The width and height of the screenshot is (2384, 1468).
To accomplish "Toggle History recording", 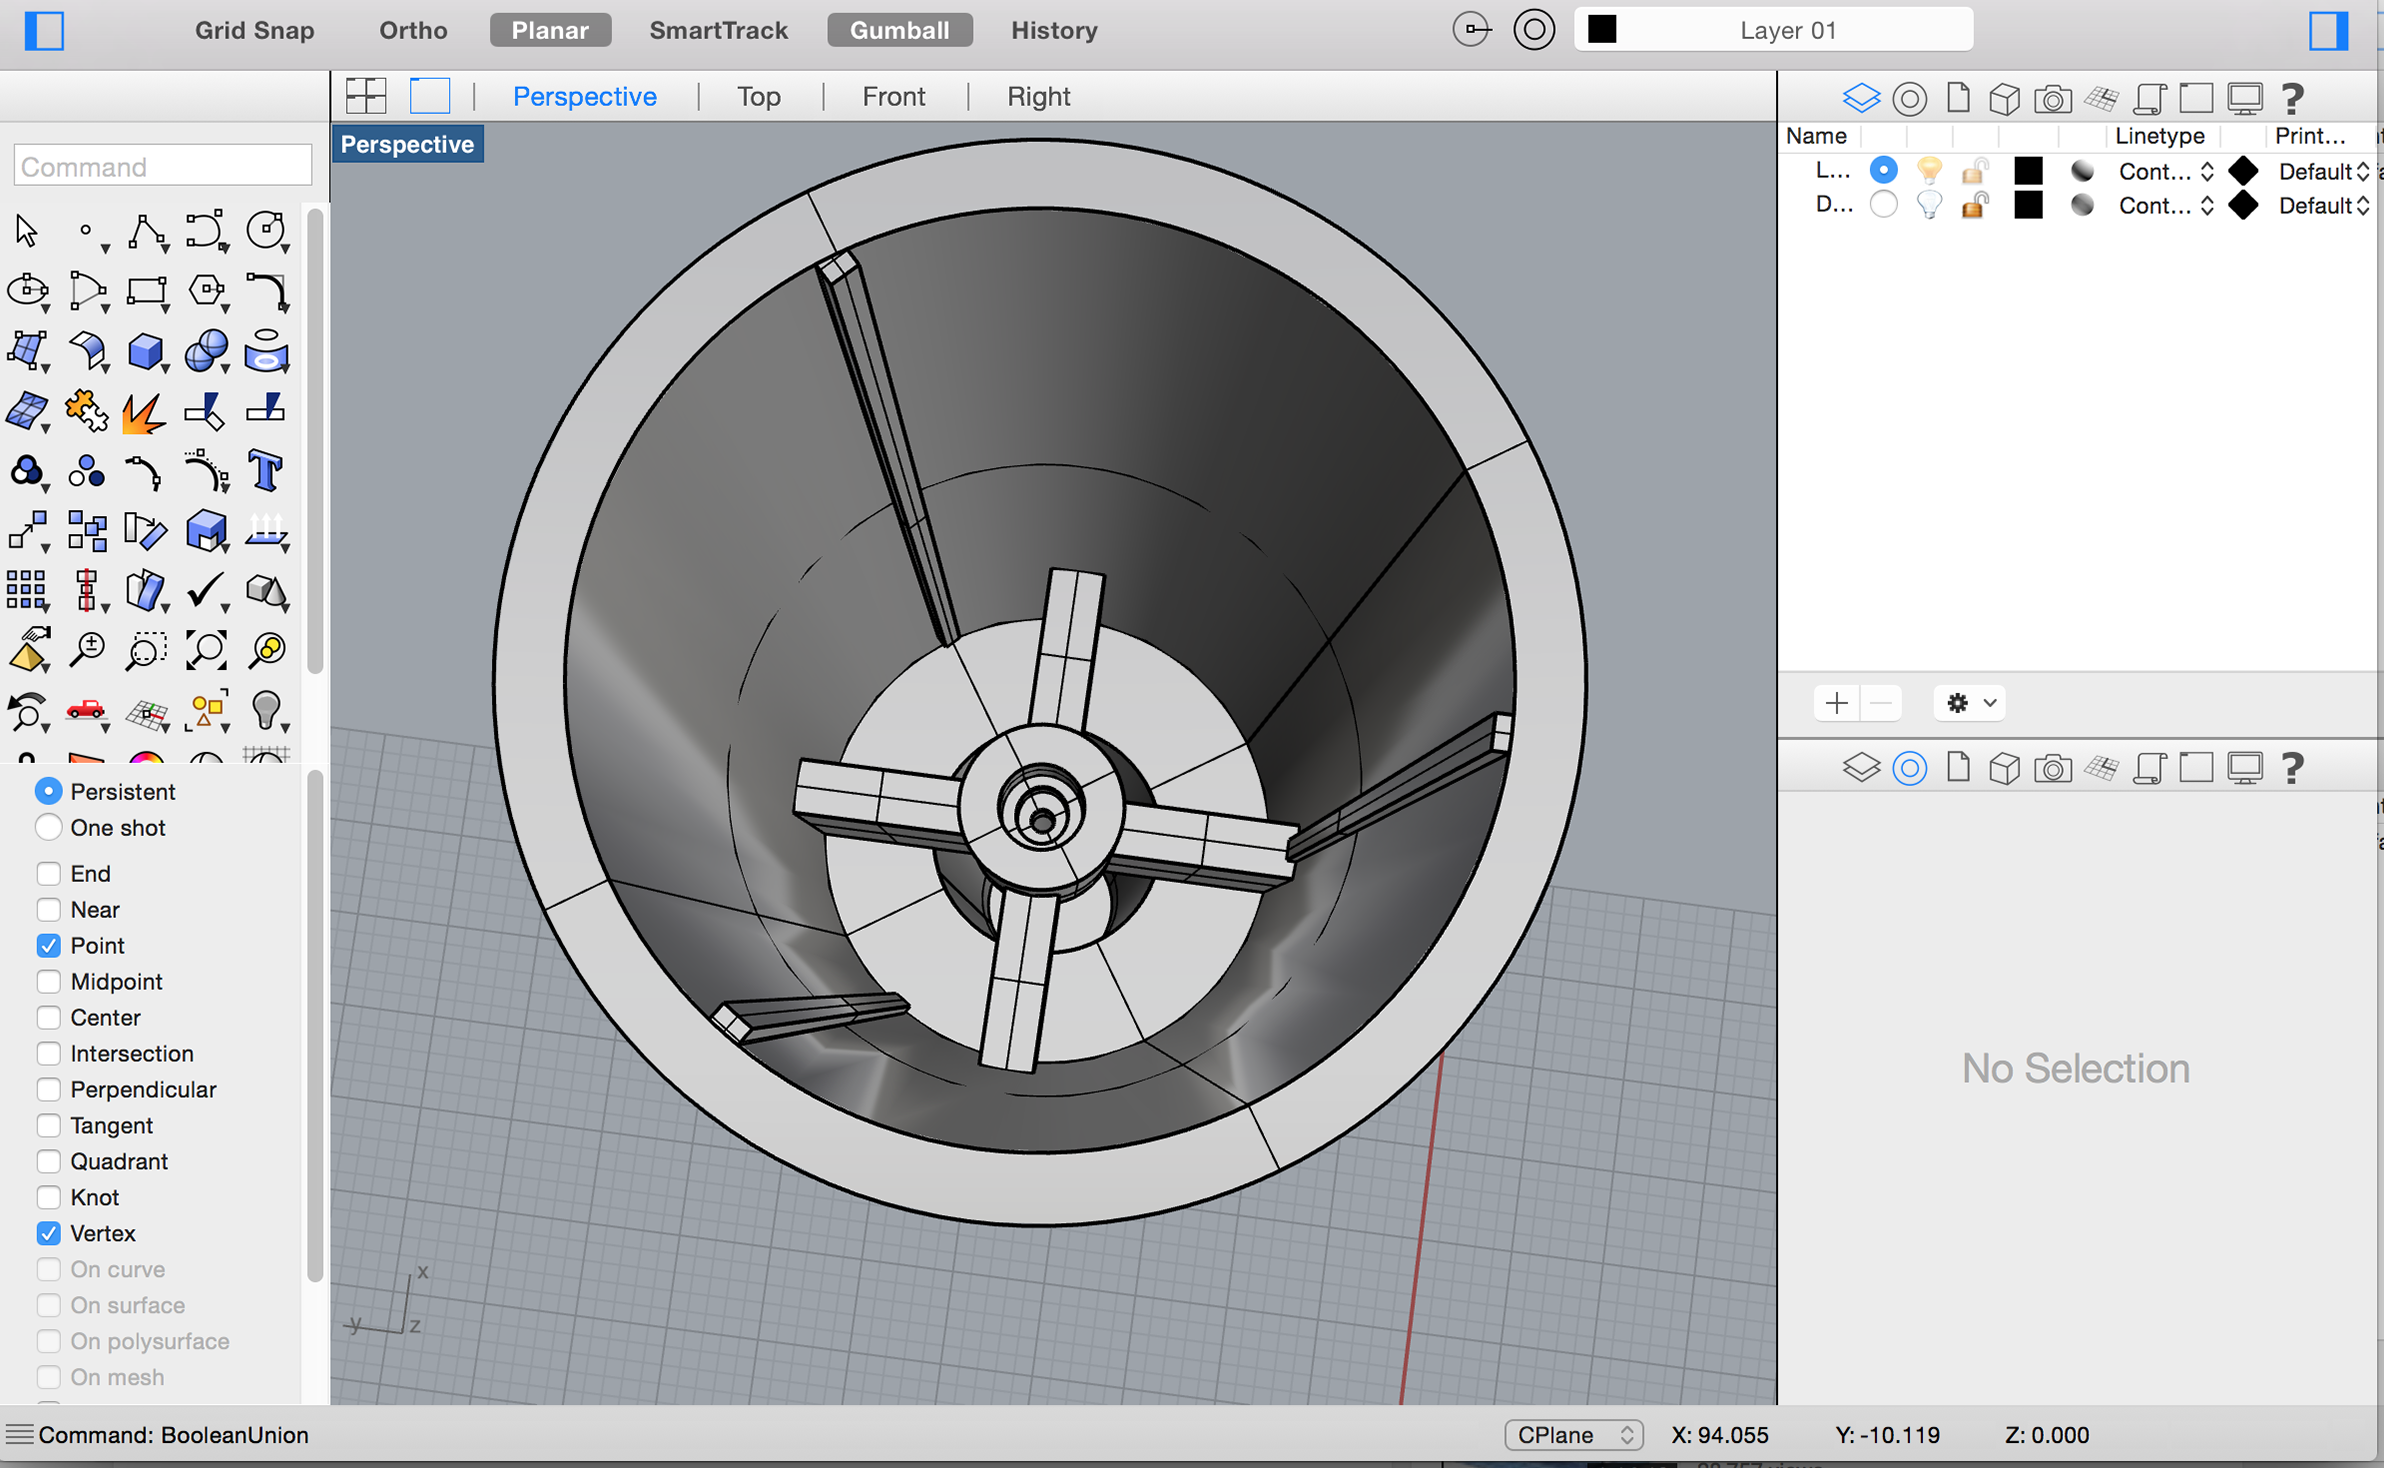I will pos(1054,30).
